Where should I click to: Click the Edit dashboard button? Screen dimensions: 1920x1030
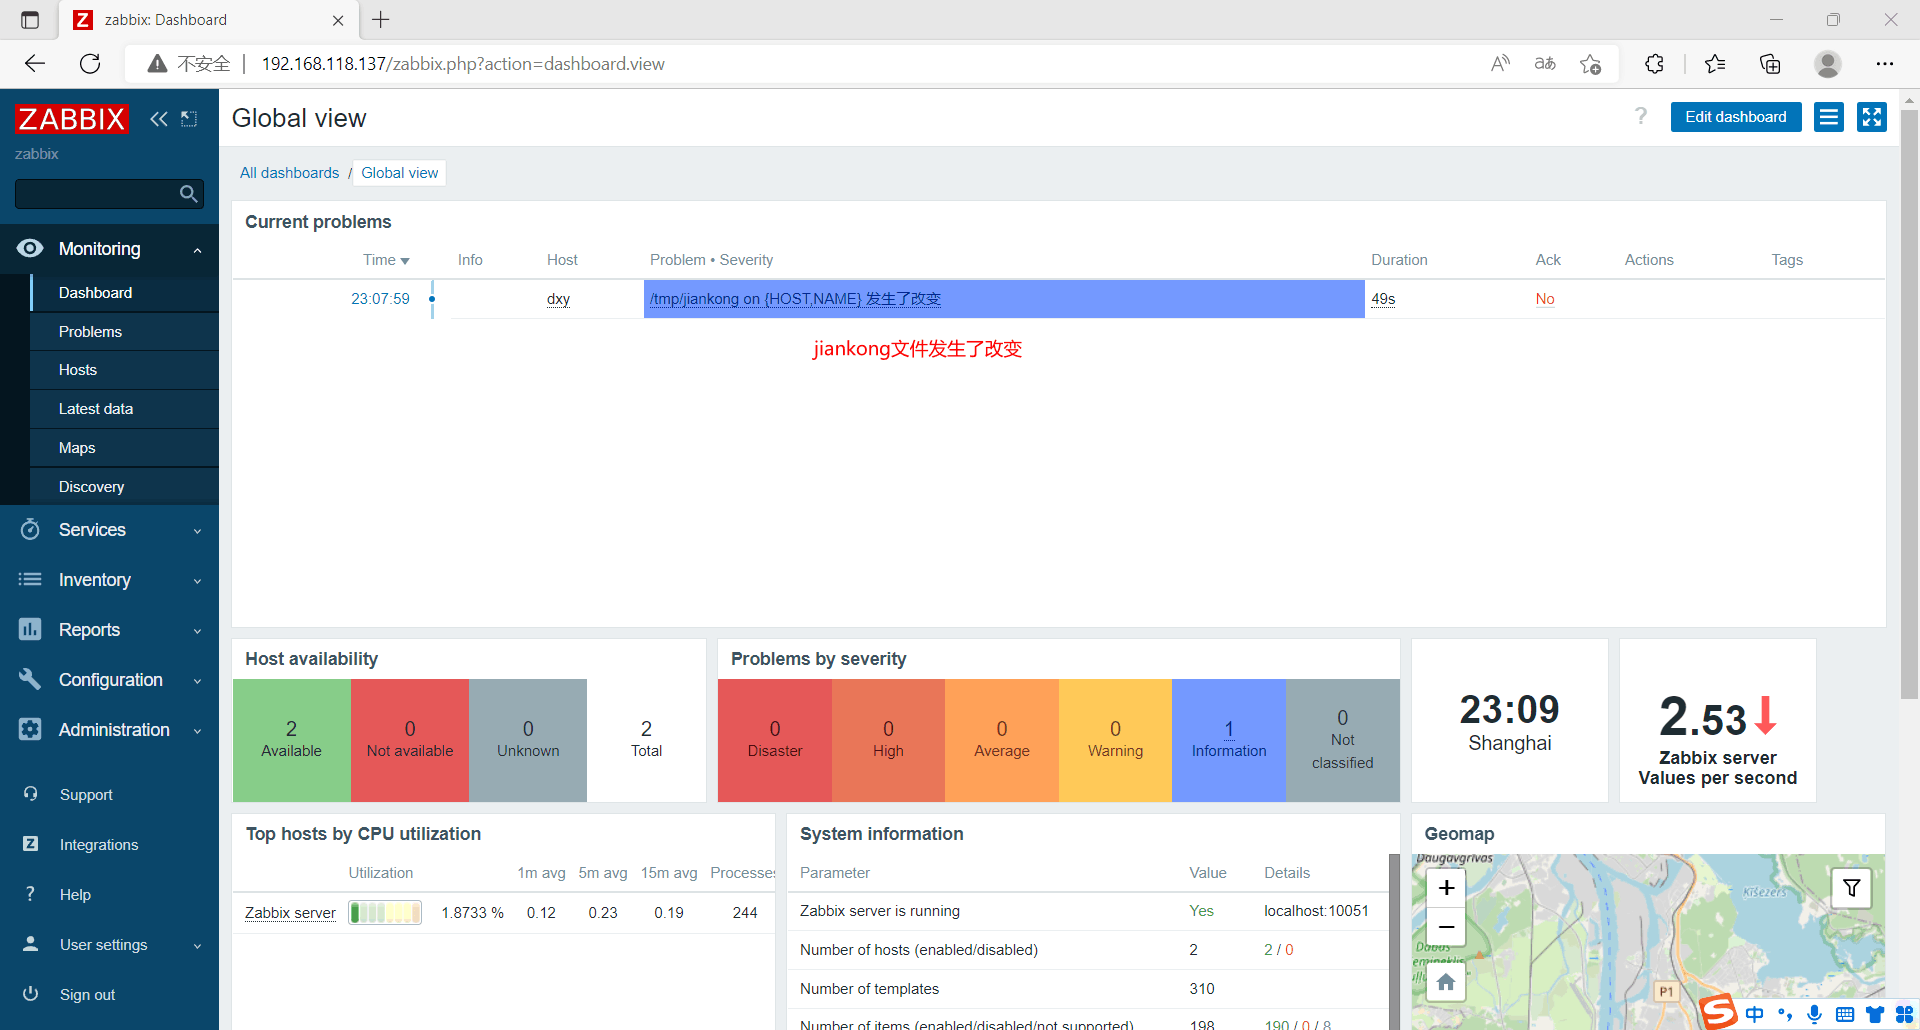(x=1735, y=117)
